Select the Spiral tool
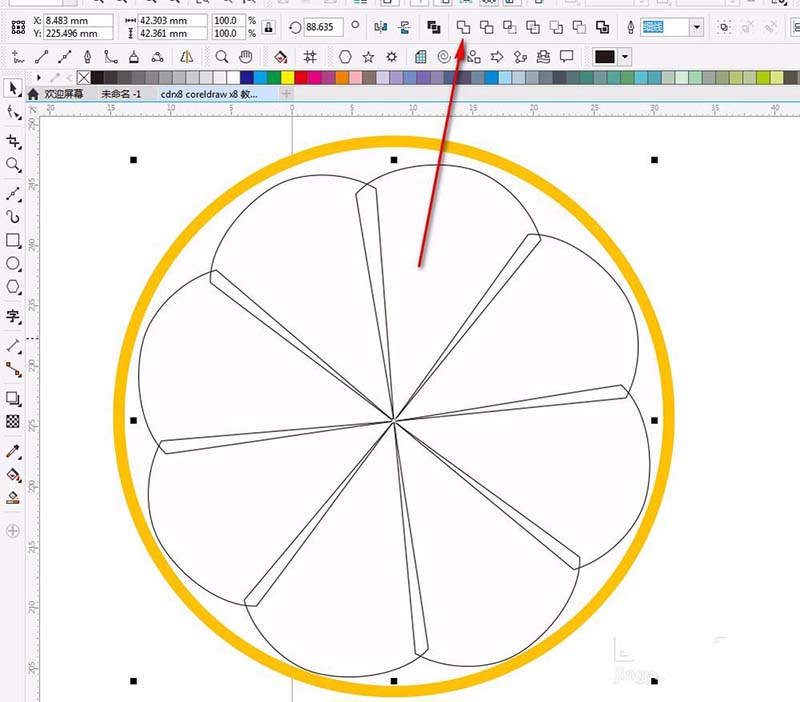The image size is (800, 702). (x=444, y=57)
